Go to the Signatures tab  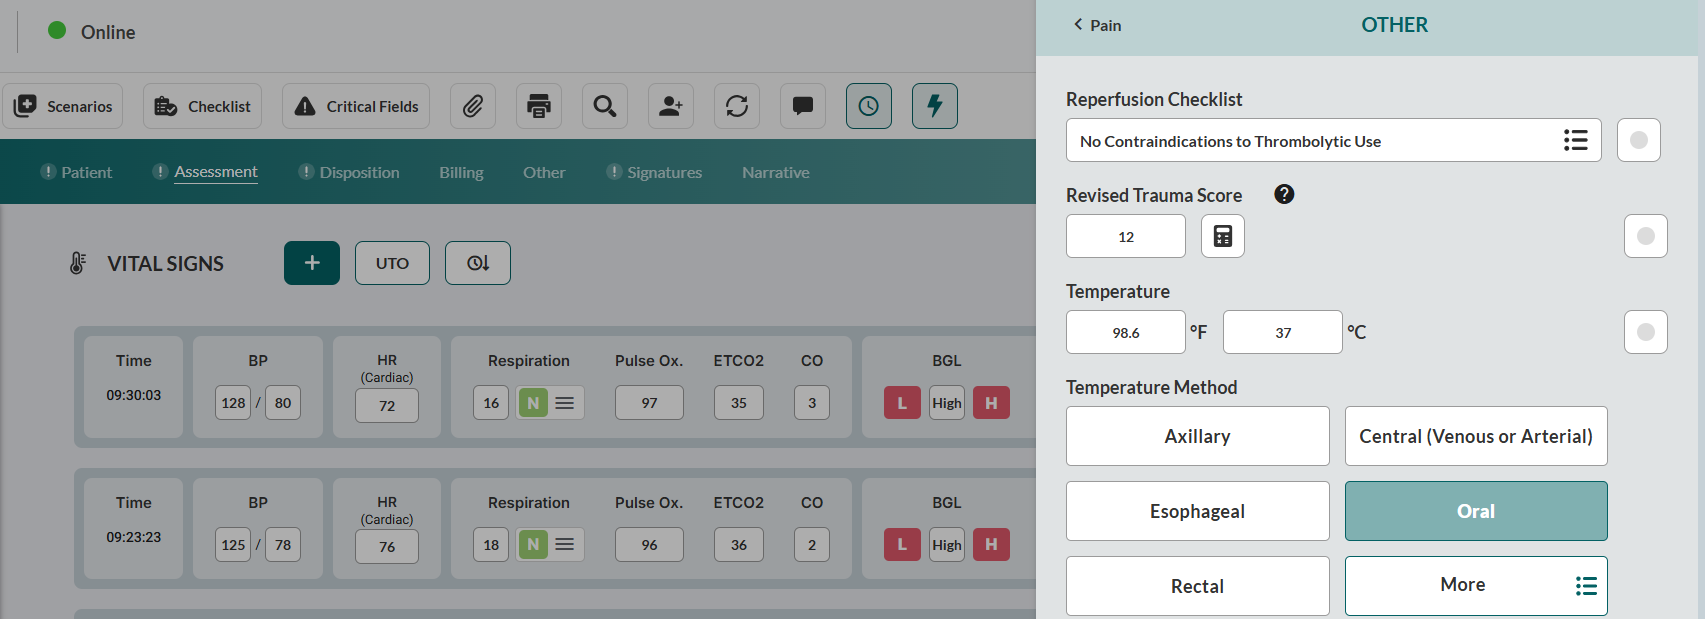click(x=654, y=172)
